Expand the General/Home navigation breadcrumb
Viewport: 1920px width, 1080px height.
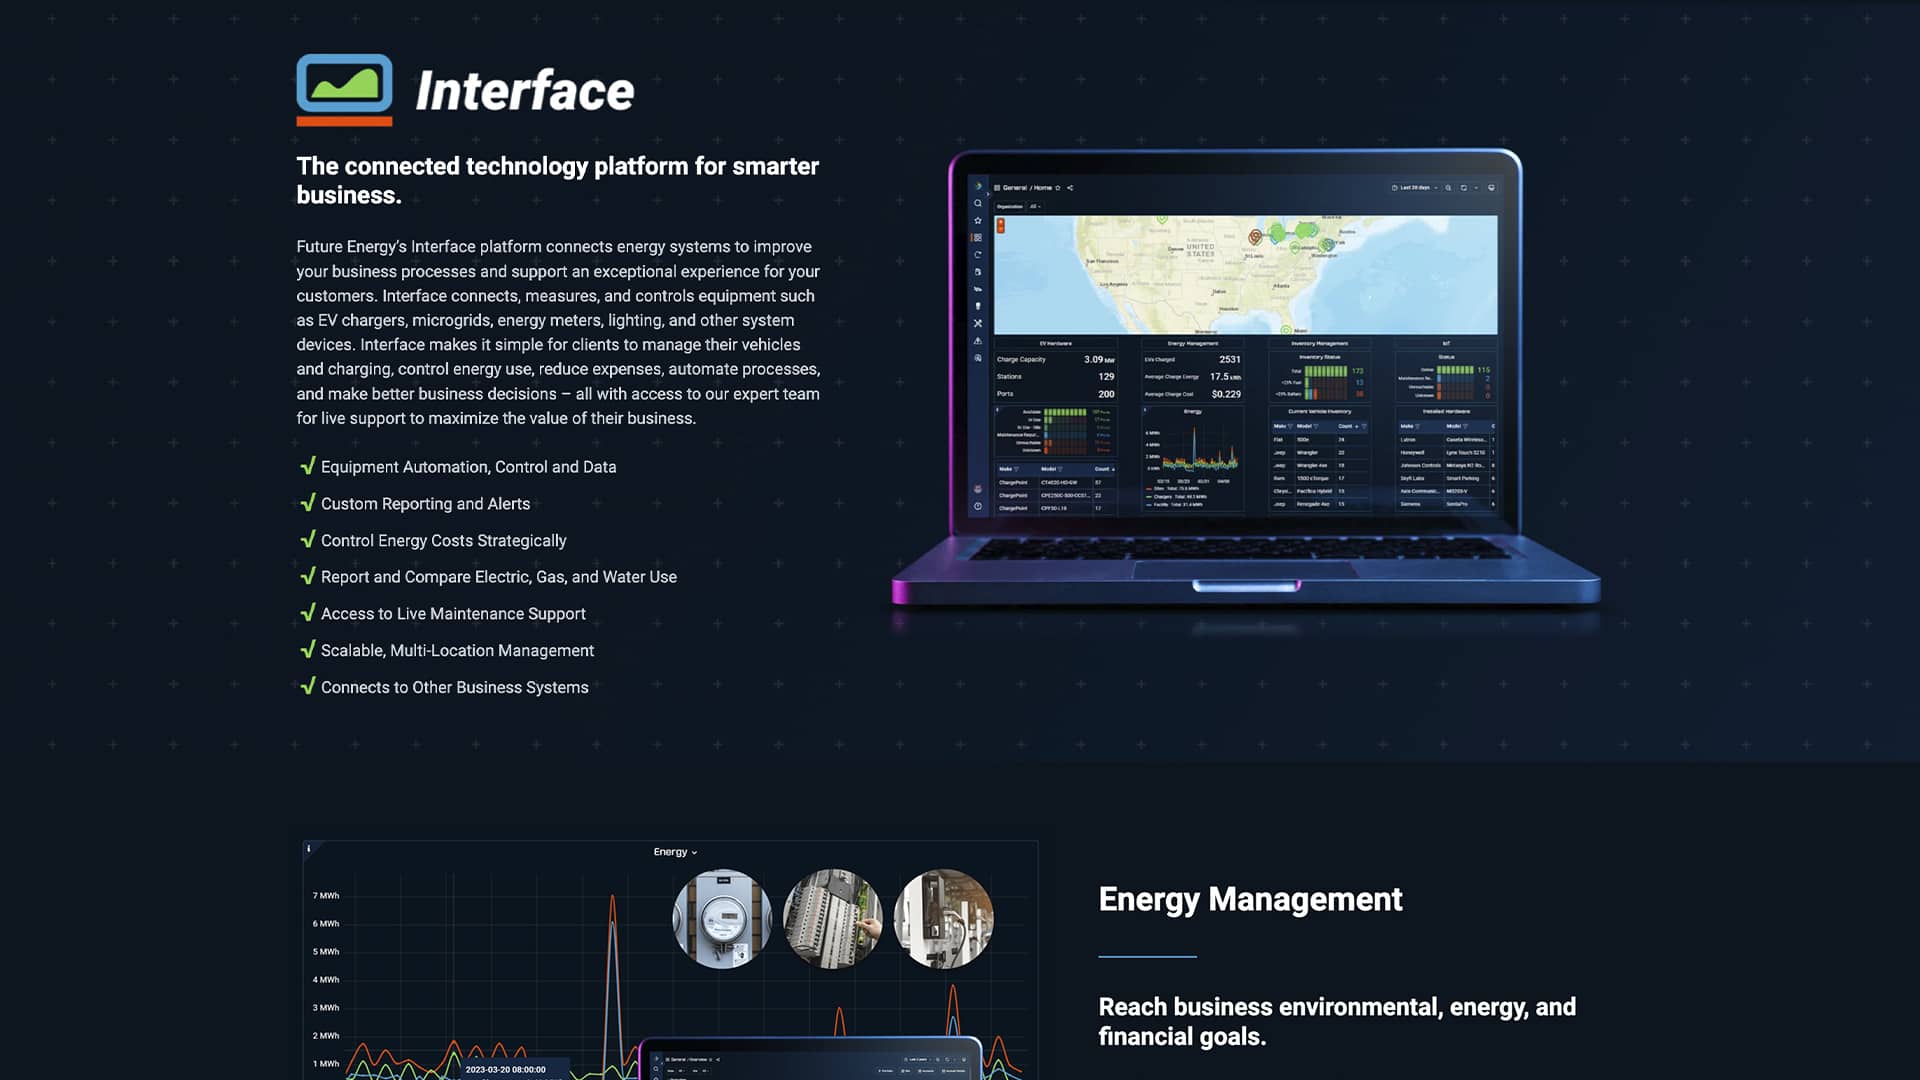[x=1029, y=187]
